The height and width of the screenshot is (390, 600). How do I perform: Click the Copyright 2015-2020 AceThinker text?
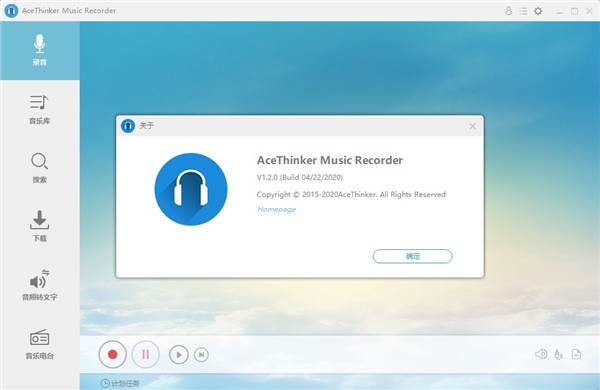click(351, 194)
